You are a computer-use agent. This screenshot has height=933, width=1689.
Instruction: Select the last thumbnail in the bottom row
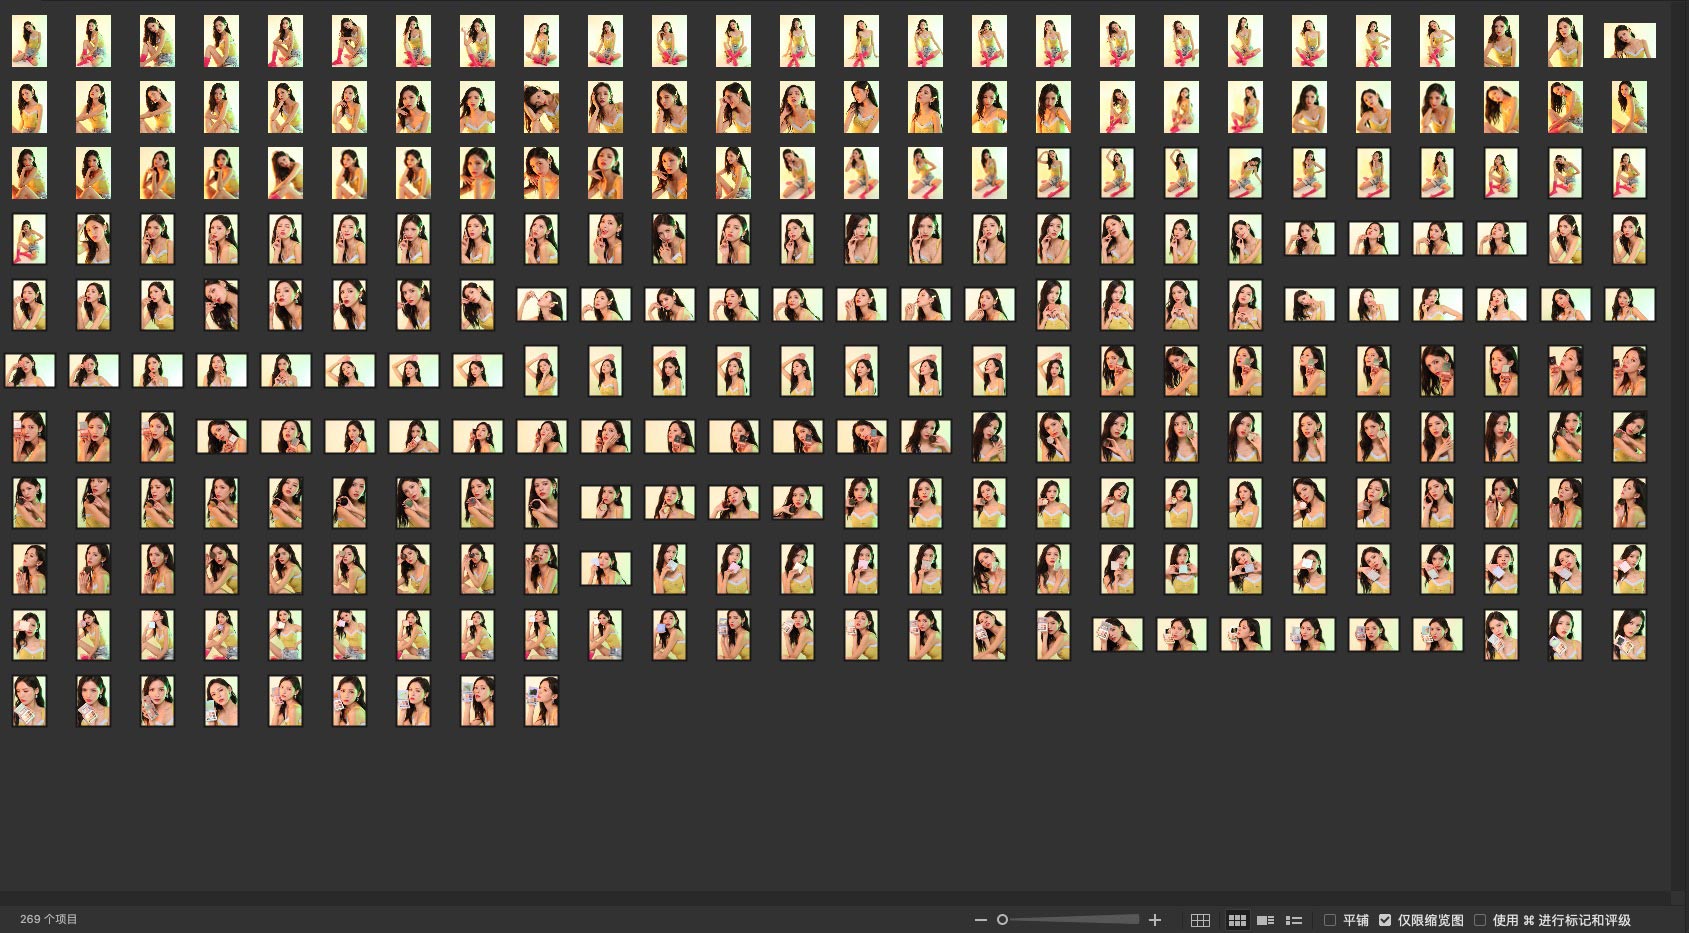point(541,700)
